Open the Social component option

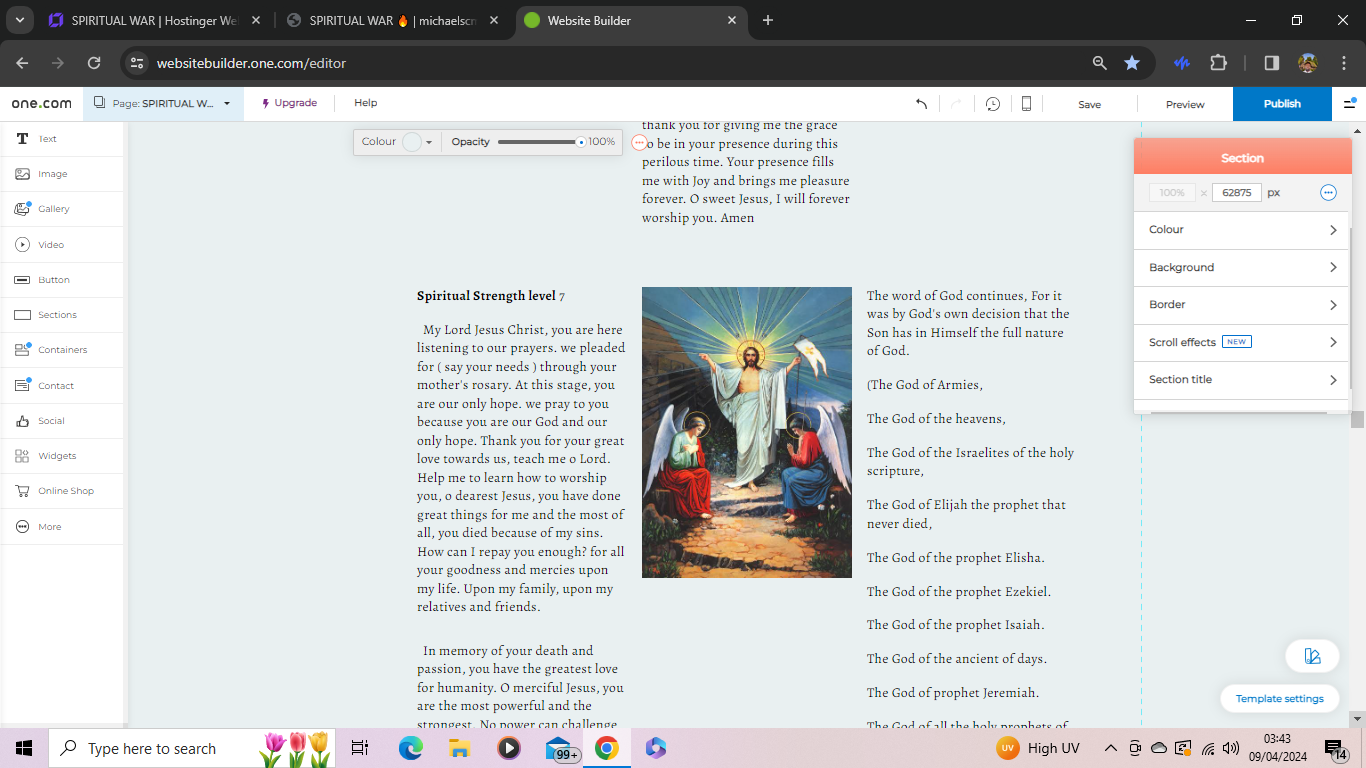(x=62, y=421)
